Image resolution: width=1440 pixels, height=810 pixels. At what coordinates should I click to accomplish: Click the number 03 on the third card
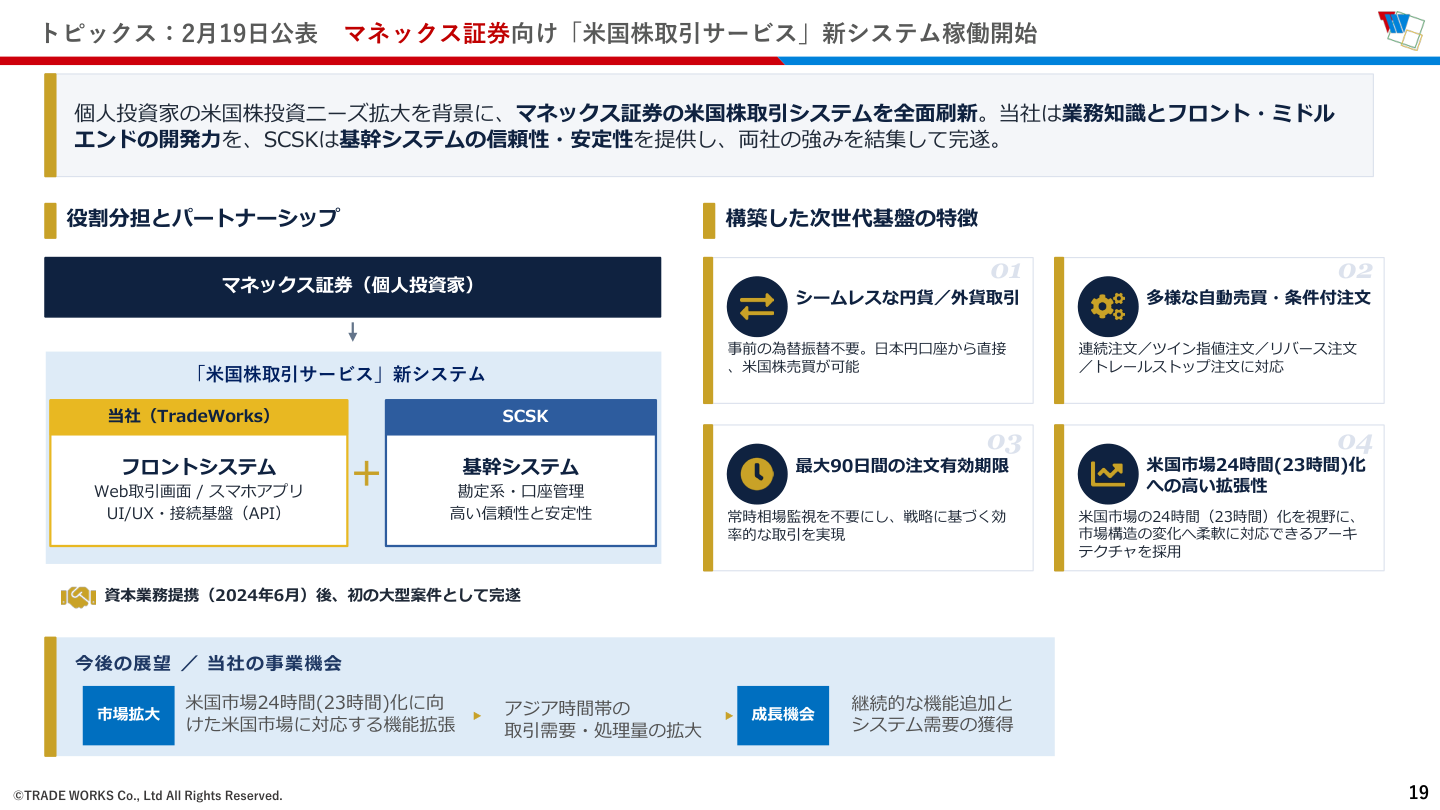click(1004, 443)
